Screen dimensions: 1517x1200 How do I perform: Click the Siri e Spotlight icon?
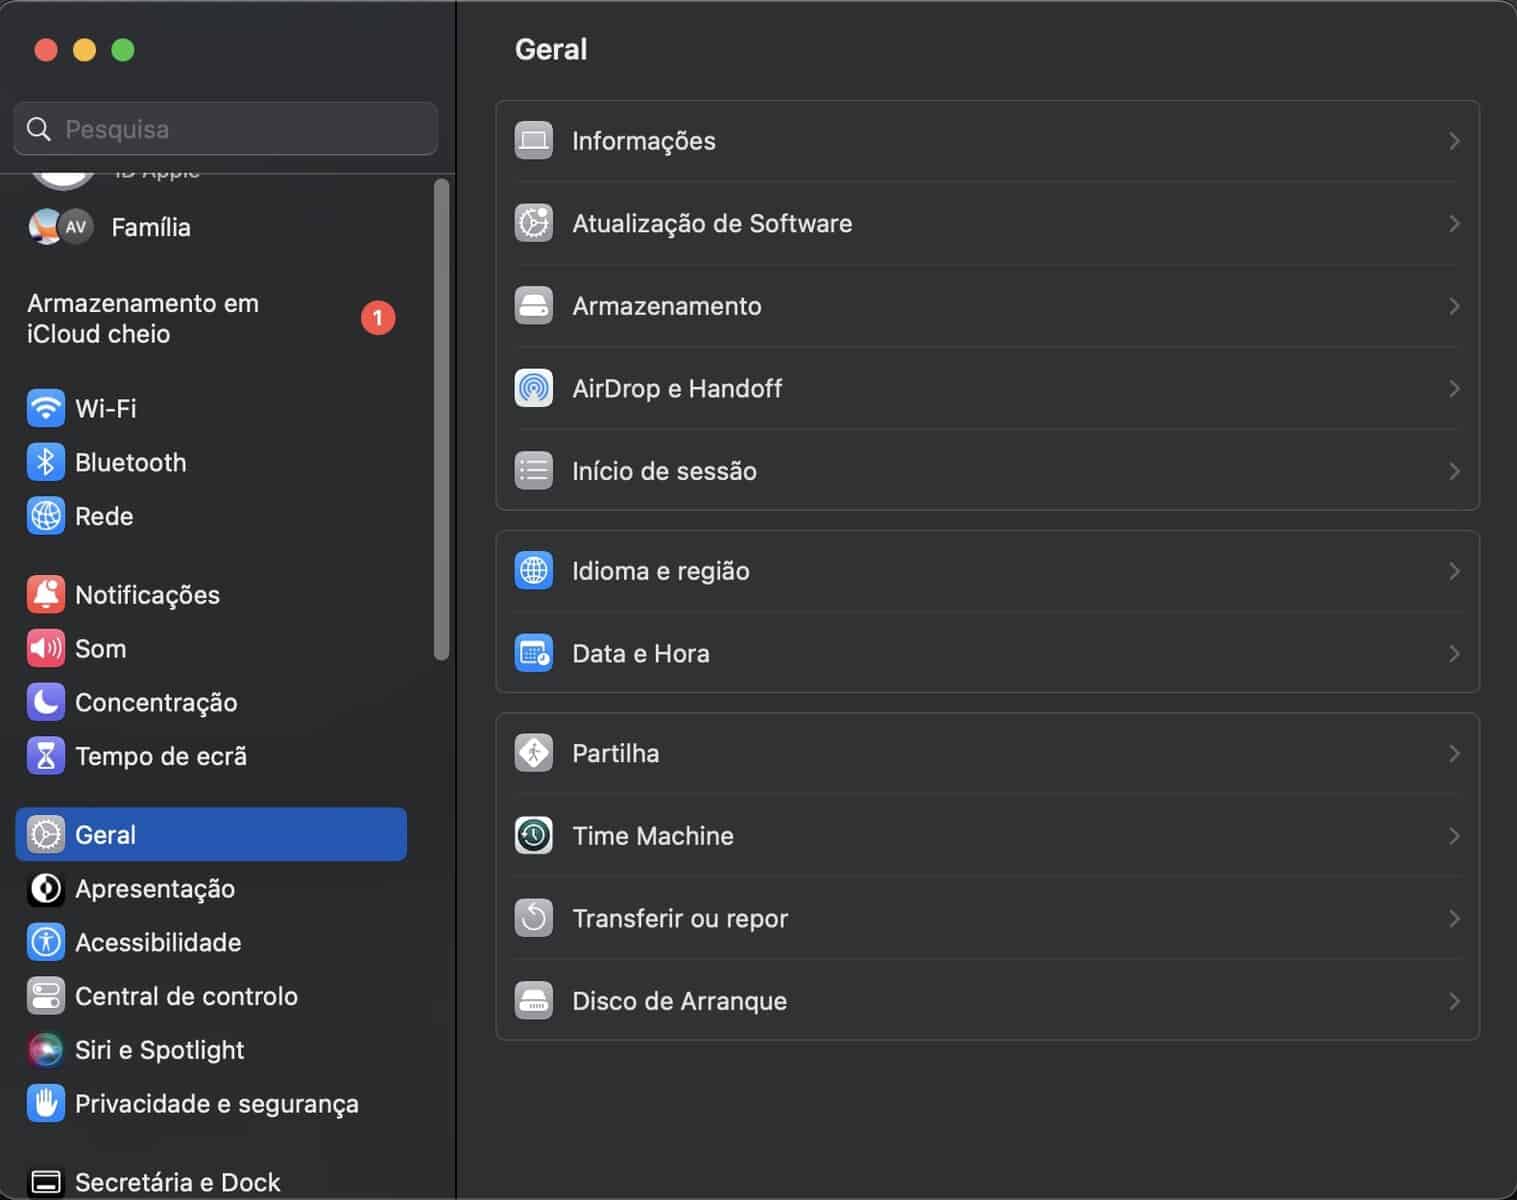(x=46, y=1050)
